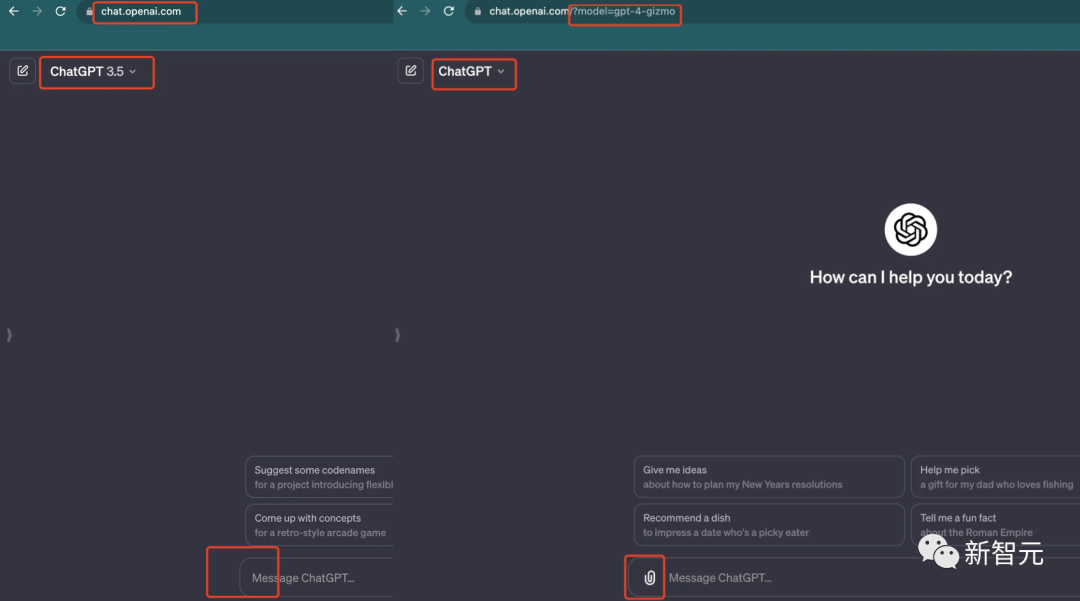Click the "Suggest some codenames" prompt card
The height and width of the screenshot is (601, 1080).
tap(320, 477)
